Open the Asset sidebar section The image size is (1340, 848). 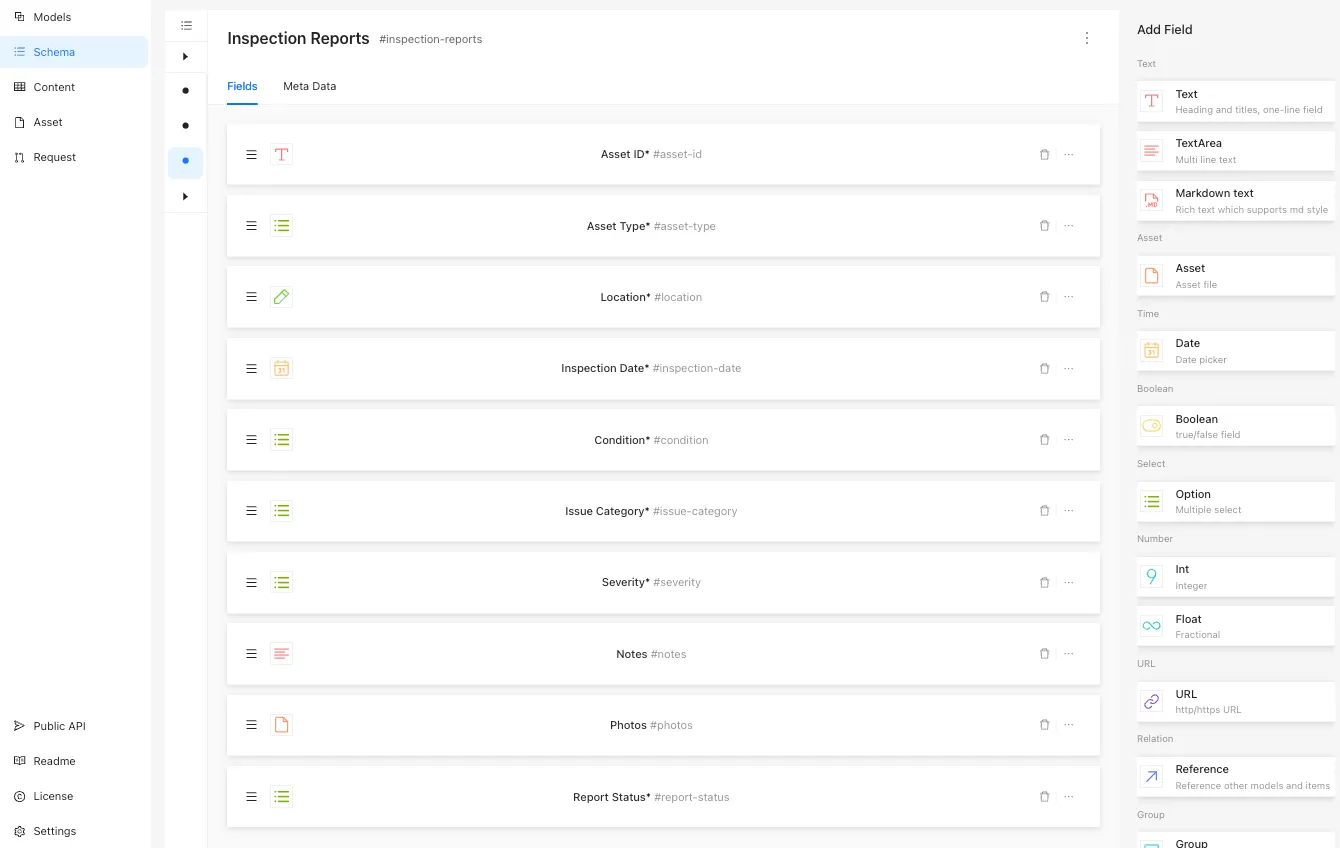tap(74, 122)
